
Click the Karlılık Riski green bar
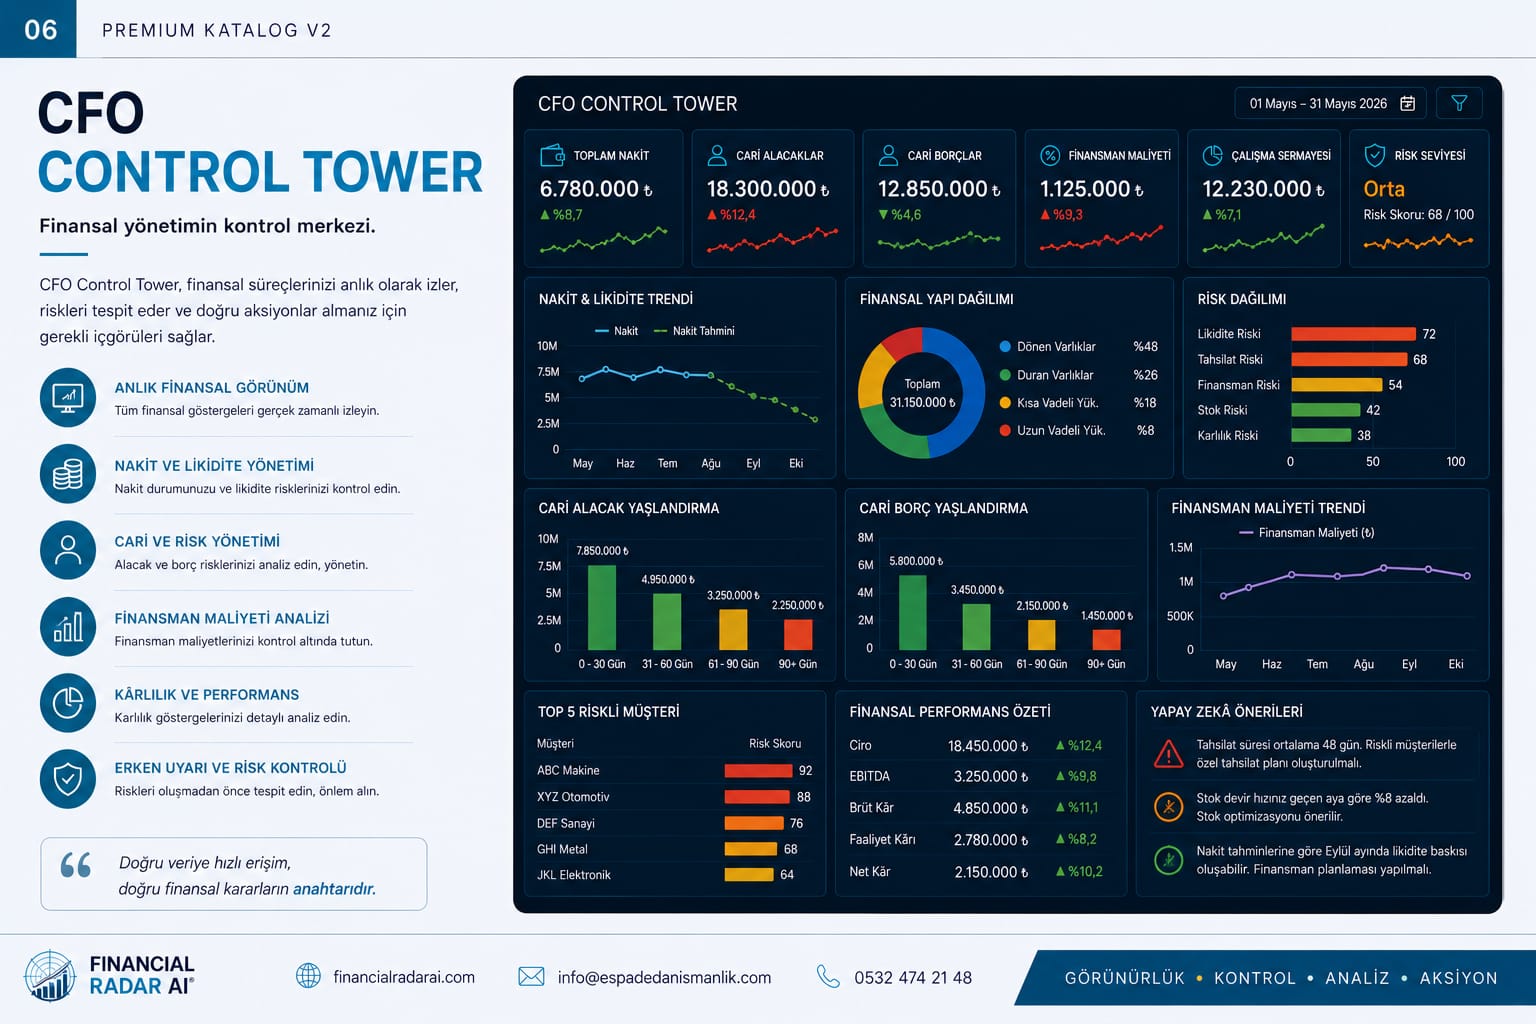click(x=1321, y=435)
